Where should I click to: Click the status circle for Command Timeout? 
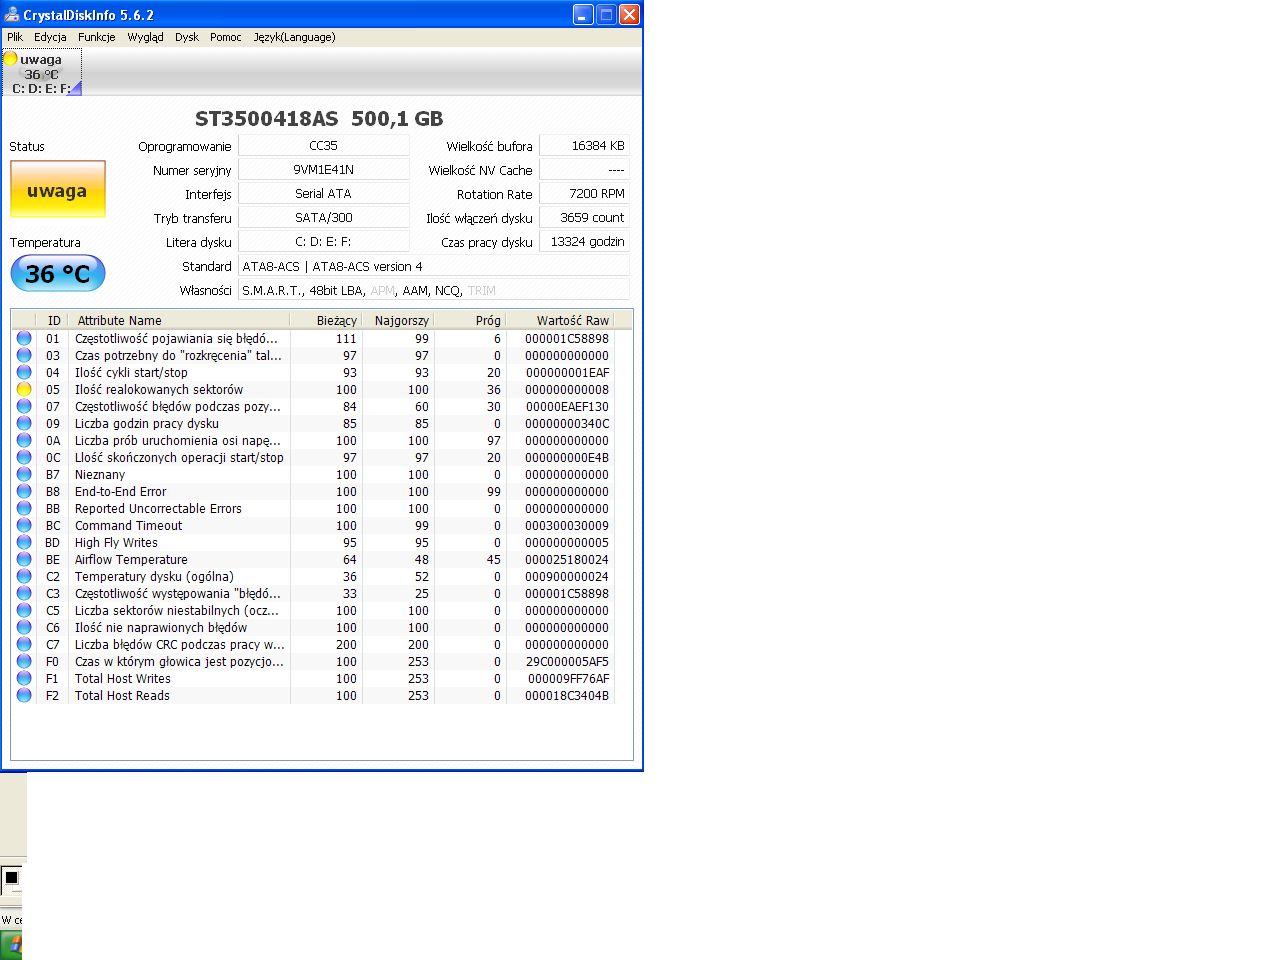(x=24, y=526)
